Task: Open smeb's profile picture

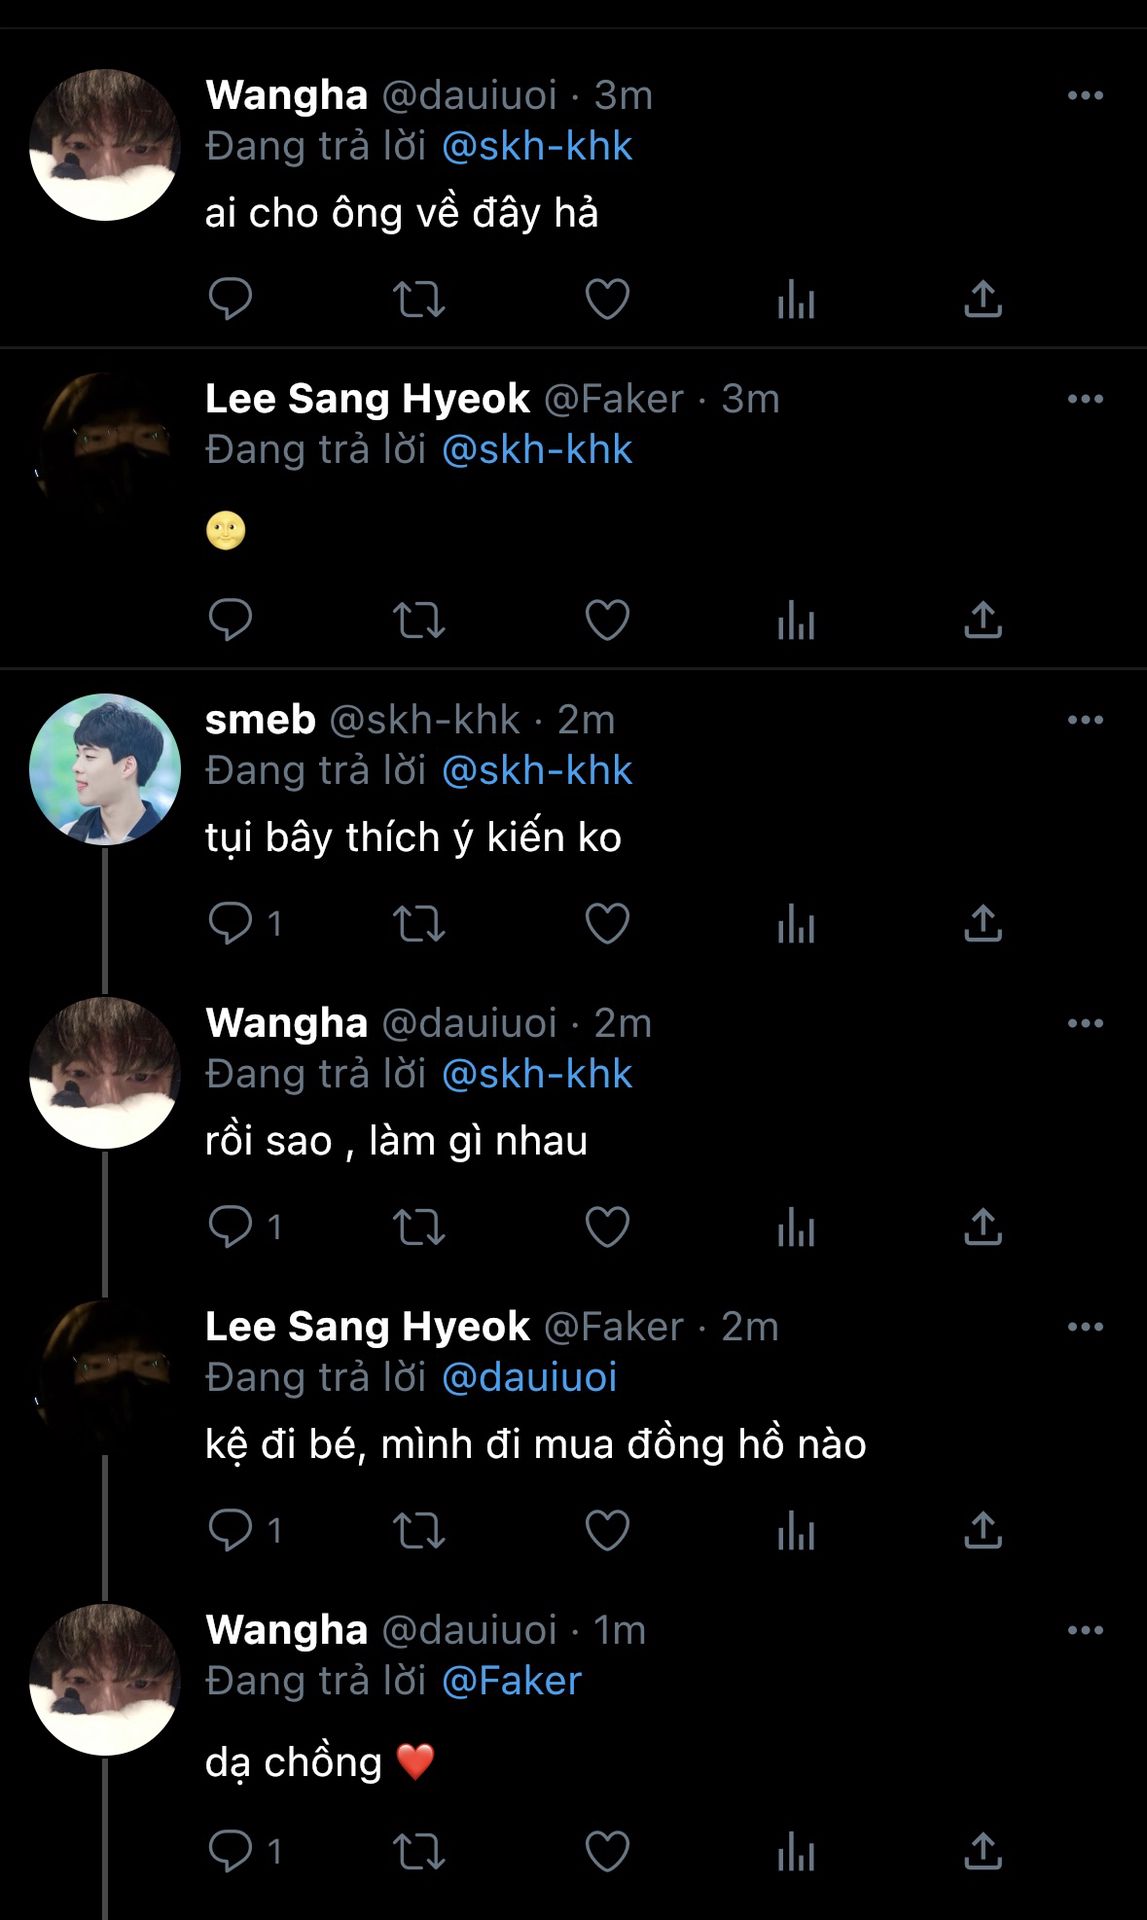Action: pos(105,769)
